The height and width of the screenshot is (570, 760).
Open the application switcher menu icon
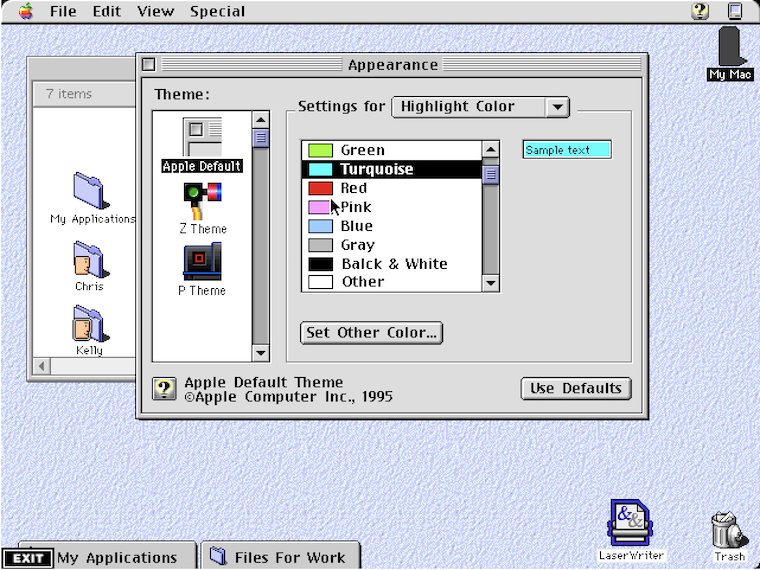click(735, 11)
